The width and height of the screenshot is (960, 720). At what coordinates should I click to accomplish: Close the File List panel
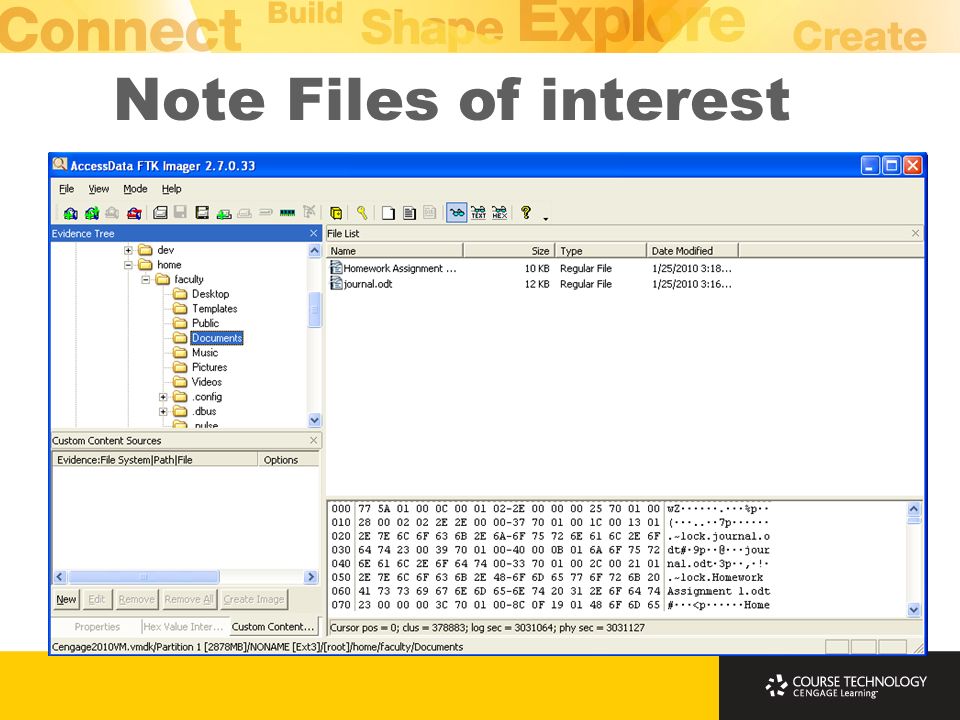coord(915,233)
